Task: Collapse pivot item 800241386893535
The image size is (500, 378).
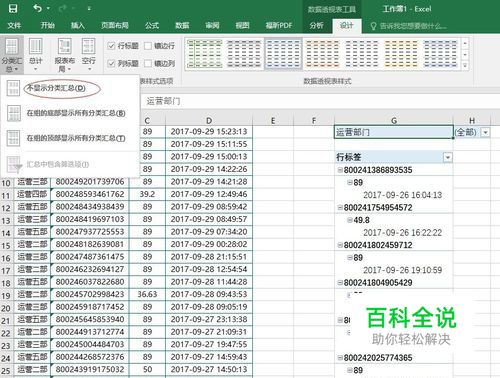Action: click(x=340, y=170)
